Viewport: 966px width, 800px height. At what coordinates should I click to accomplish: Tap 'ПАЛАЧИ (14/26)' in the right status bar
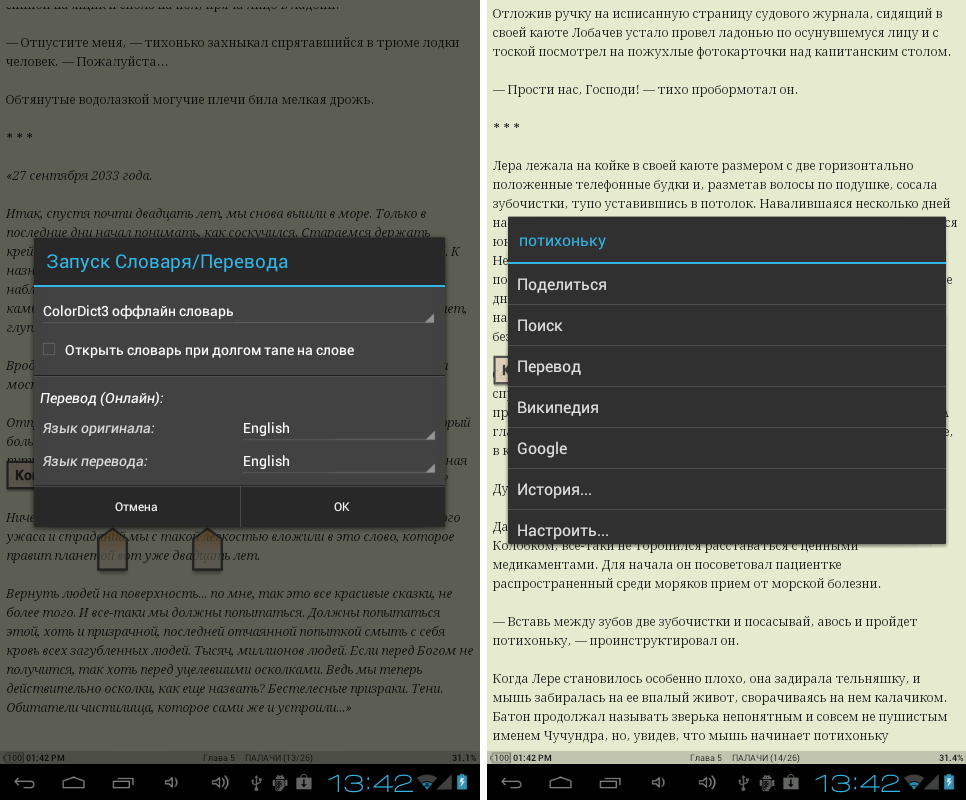click(766, 758)
